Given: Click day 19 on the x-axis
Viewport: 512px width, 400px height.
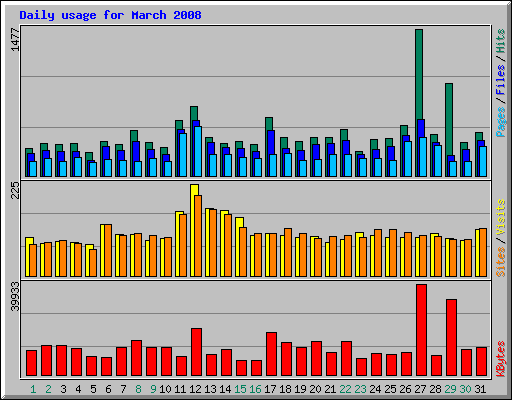Looking at the screenshot, I should (x=300, y=389).
